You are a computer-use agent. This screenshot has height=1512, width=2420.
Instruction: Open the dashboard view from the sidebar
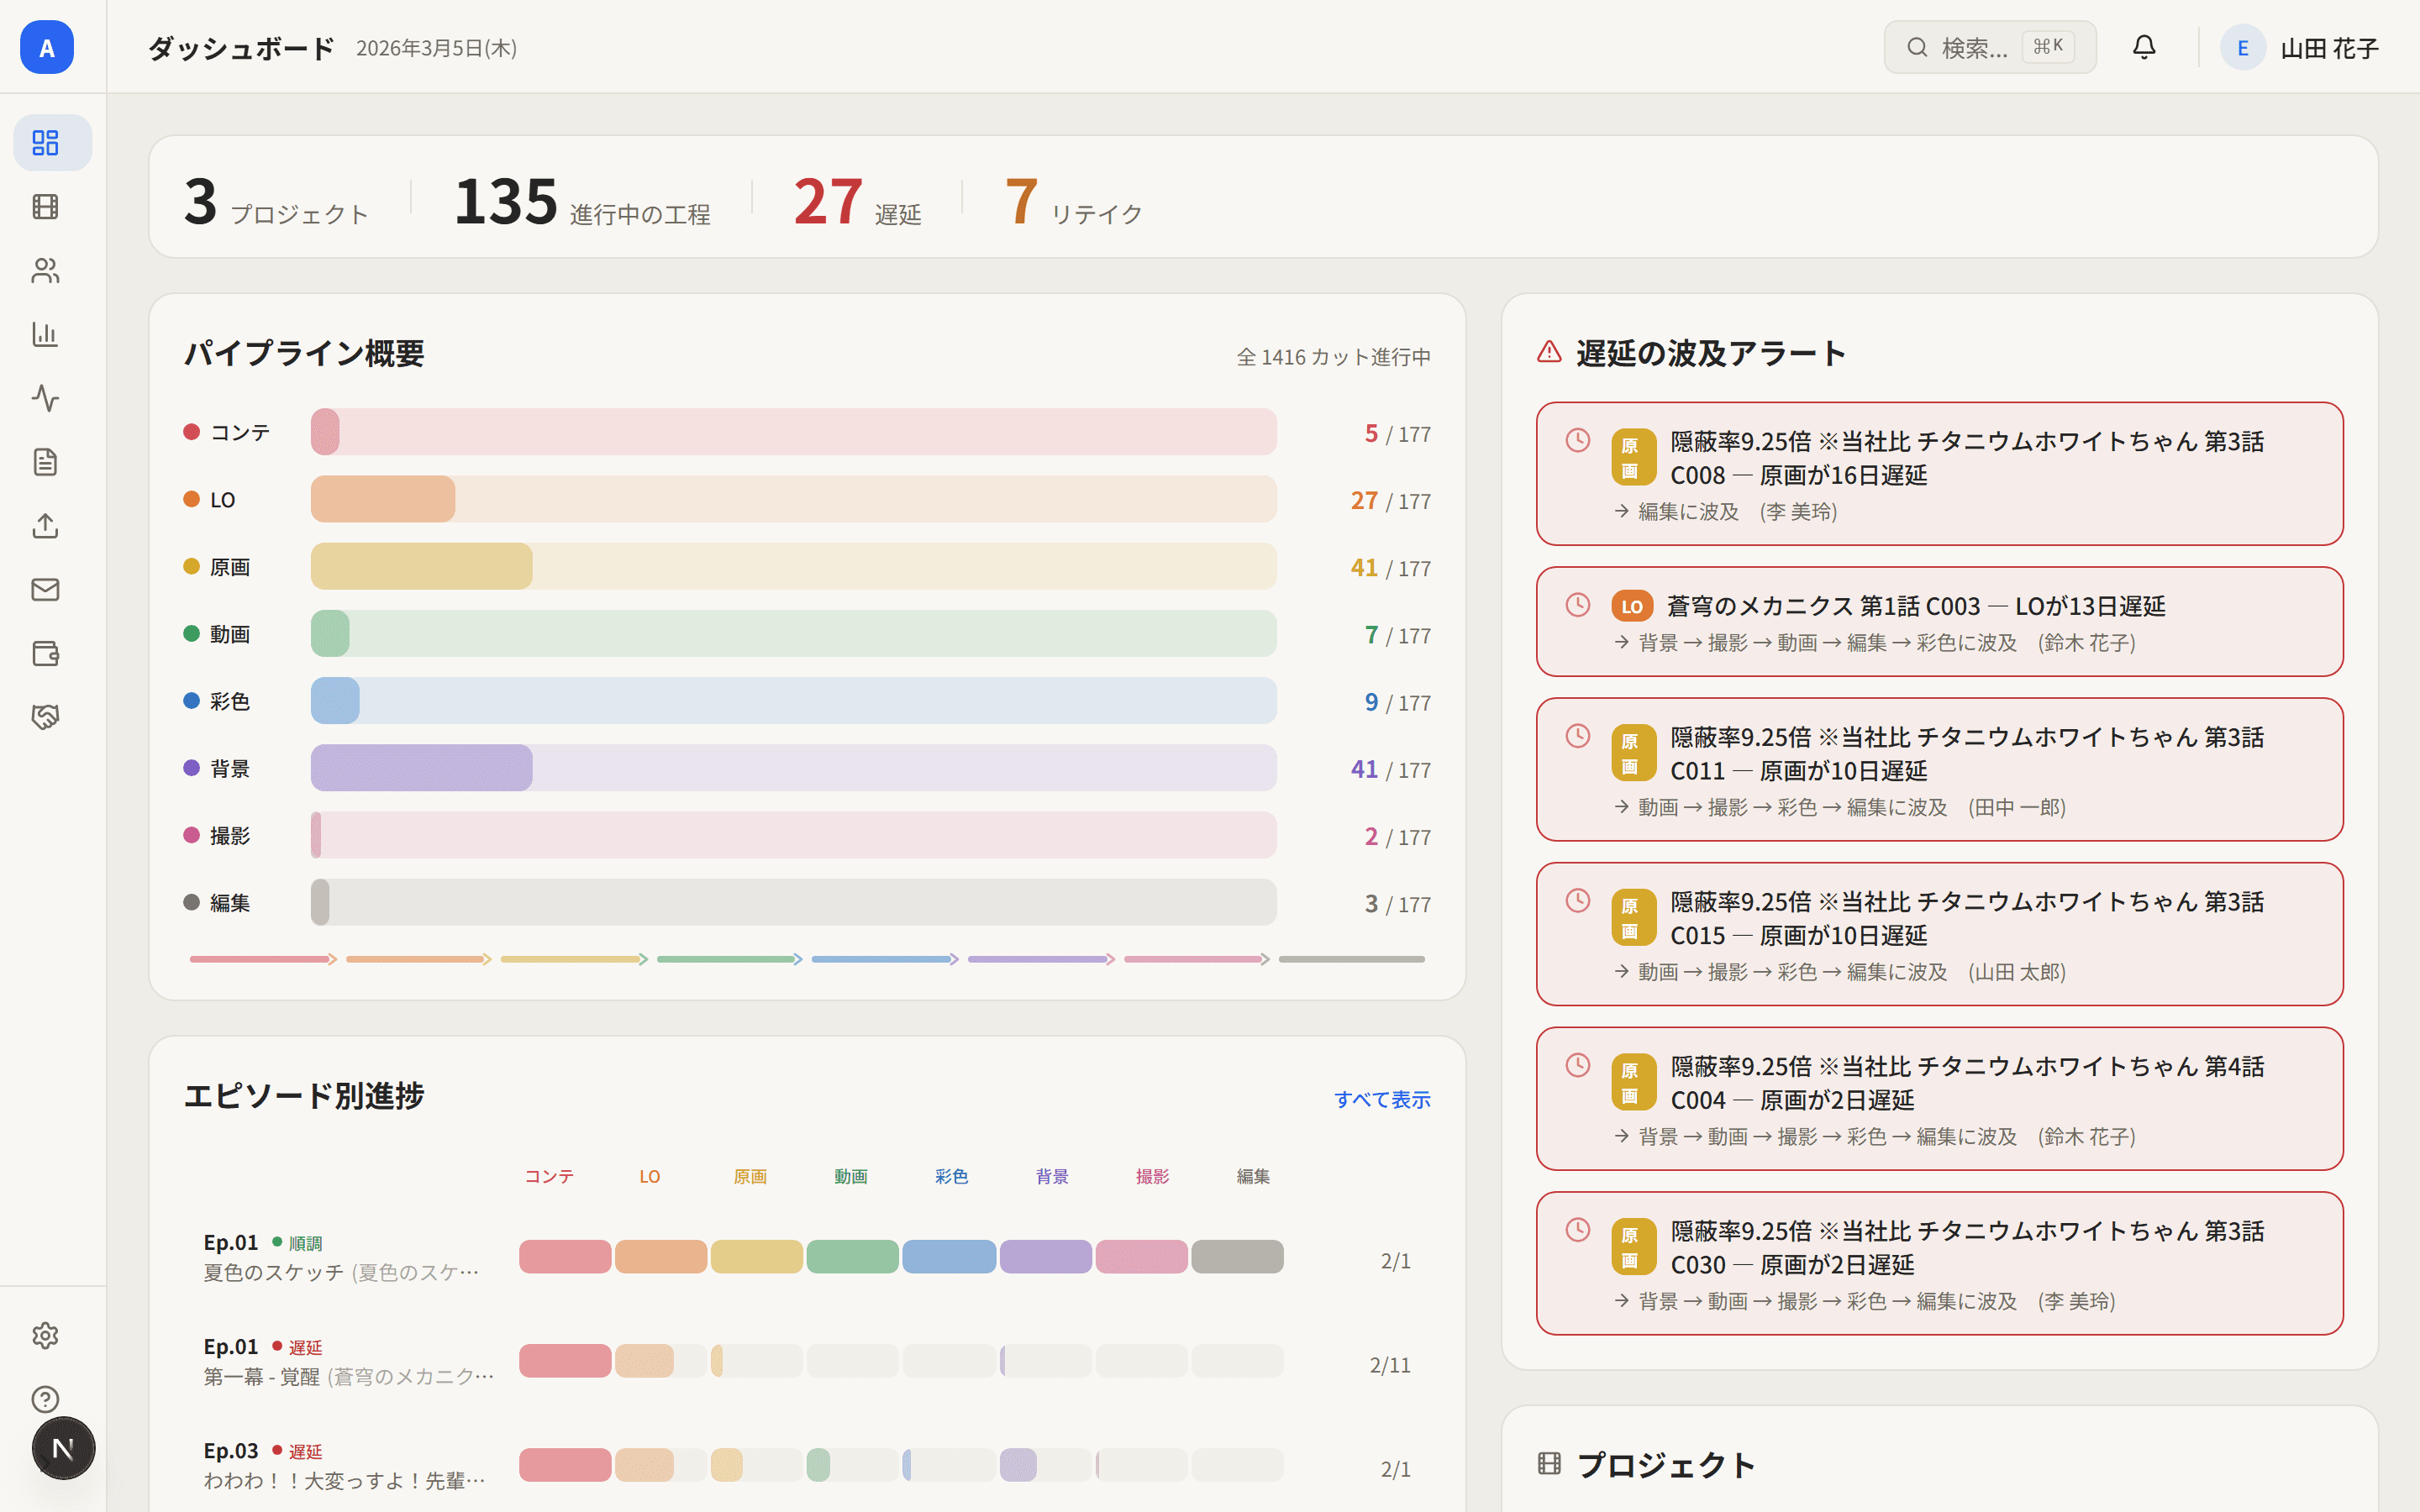coord(45,142)
